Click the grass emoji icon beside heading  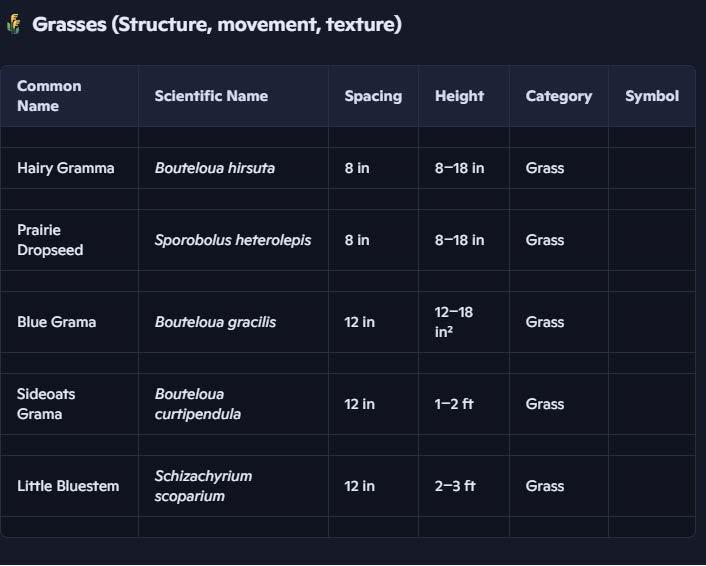point(13,25)
